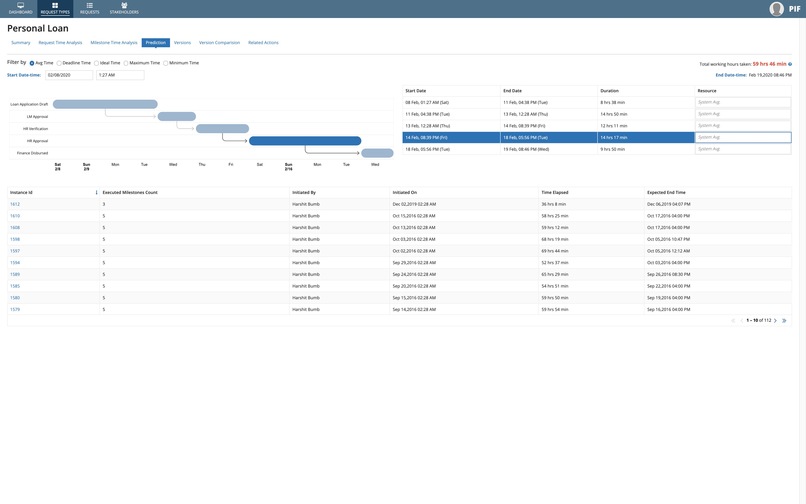The height and width of the screenshot is (504, 806).
Task: Click the LM Approval Gantt bar
Action: click(177, 117)
